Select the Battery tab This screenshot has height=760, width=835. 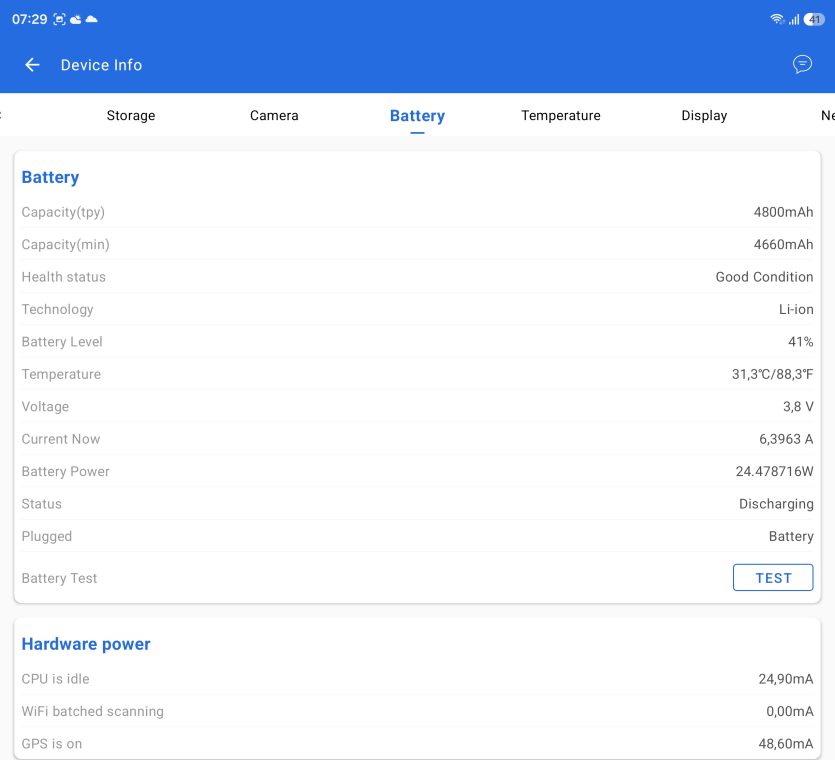coord(418,116)
